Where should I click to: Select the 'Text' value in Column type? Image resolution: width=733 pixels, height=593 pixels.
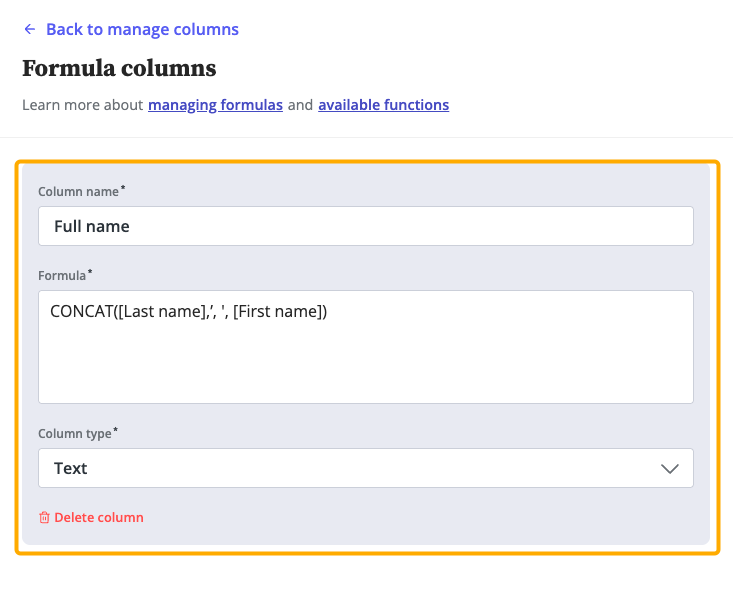(x=71, y=468)
